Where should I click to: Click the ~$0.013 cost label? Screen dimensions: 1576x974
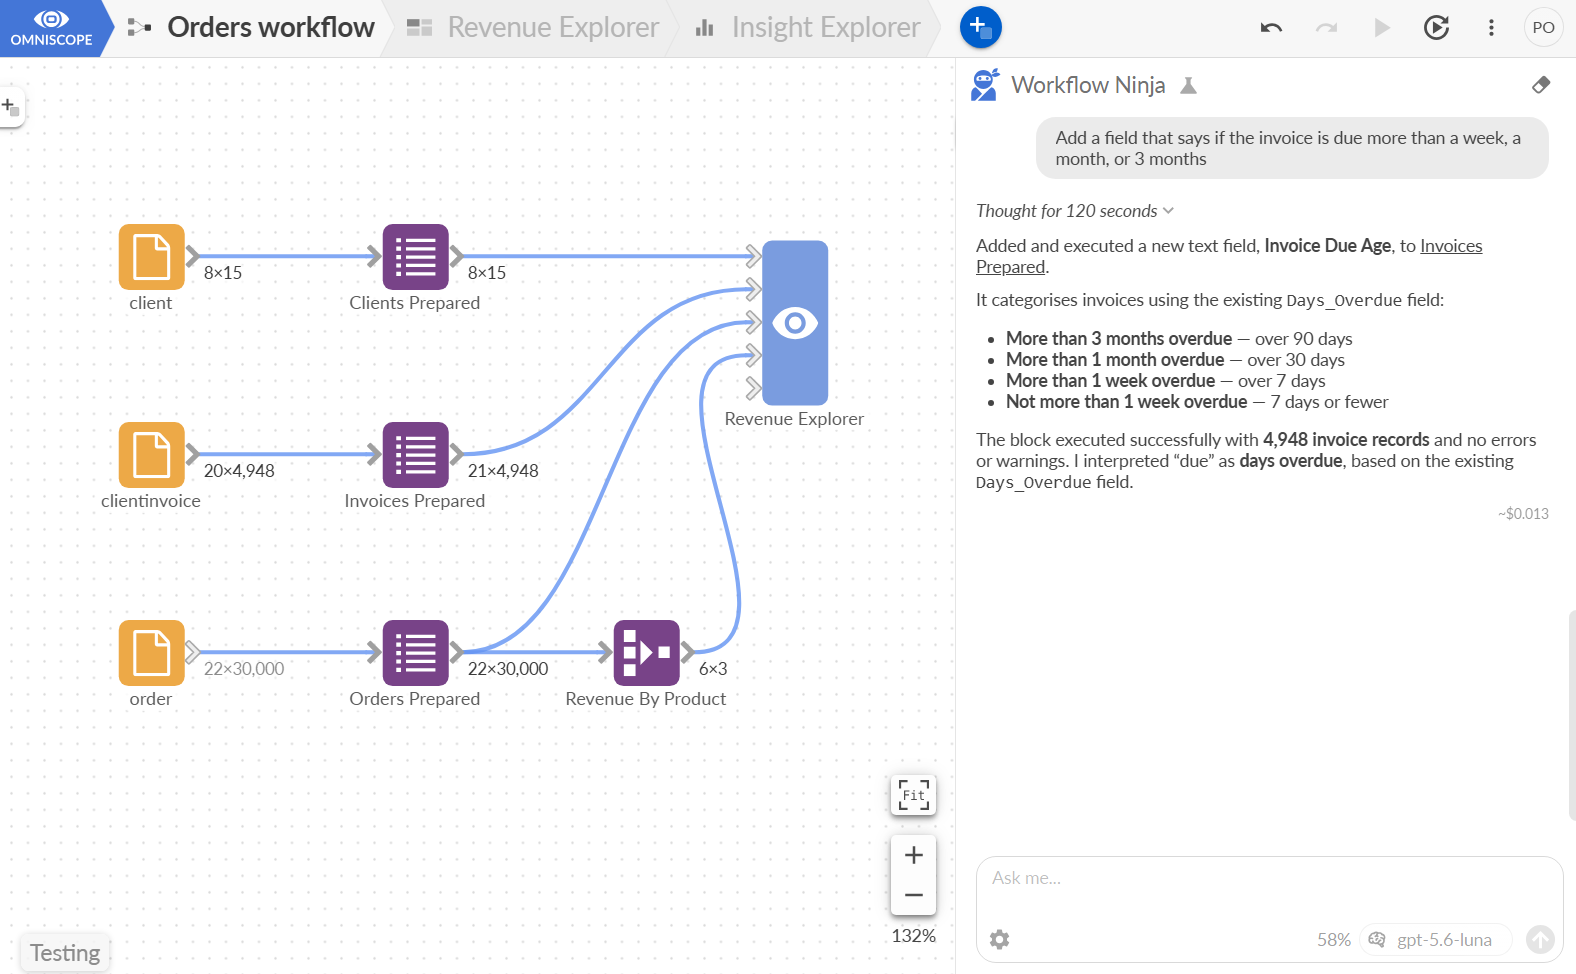tap(1523, 514)
